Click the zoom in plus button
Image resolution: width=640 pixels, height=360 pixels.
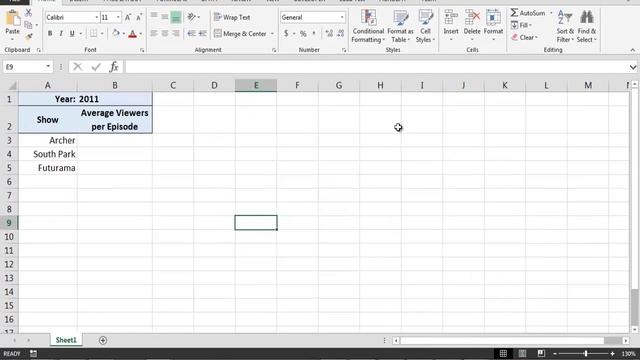pos(612,353)
